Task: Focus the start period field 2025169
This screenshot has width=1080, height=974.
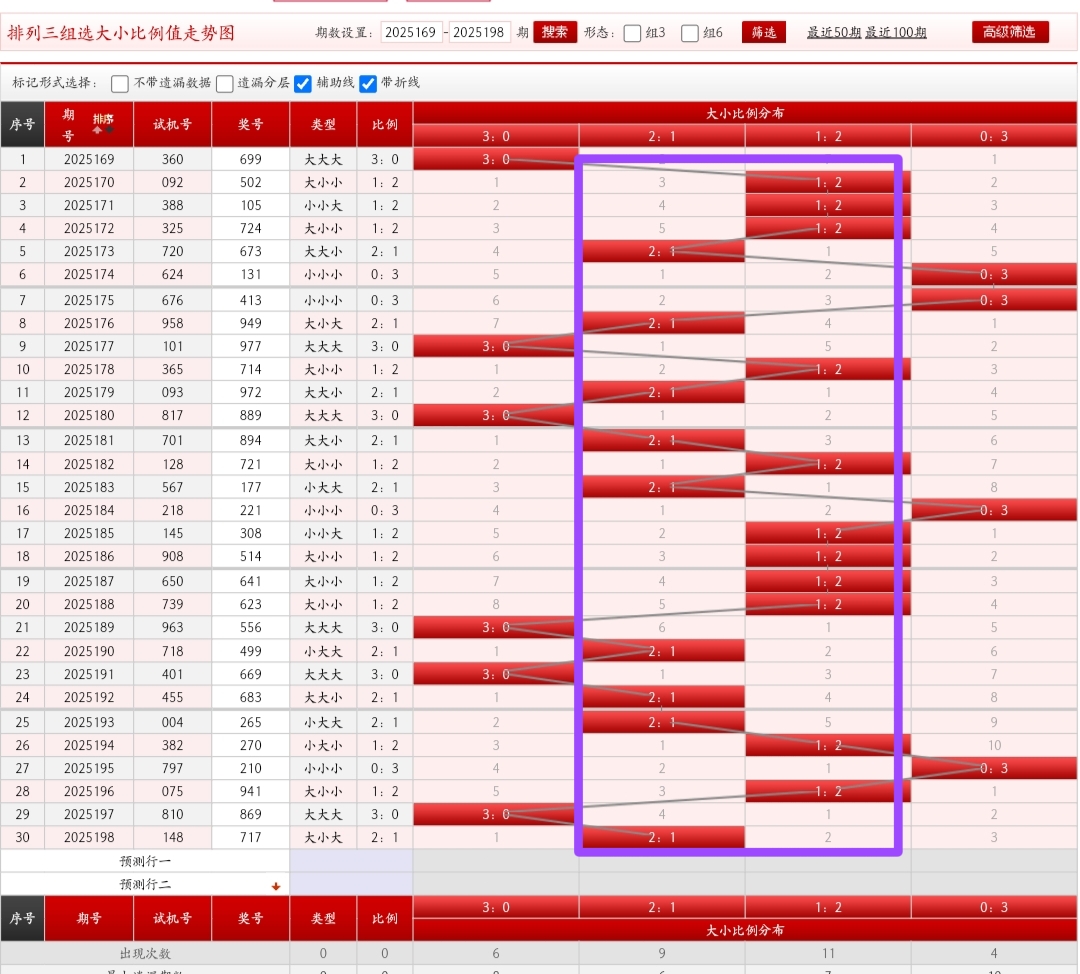Action: [x=411, y=33]
